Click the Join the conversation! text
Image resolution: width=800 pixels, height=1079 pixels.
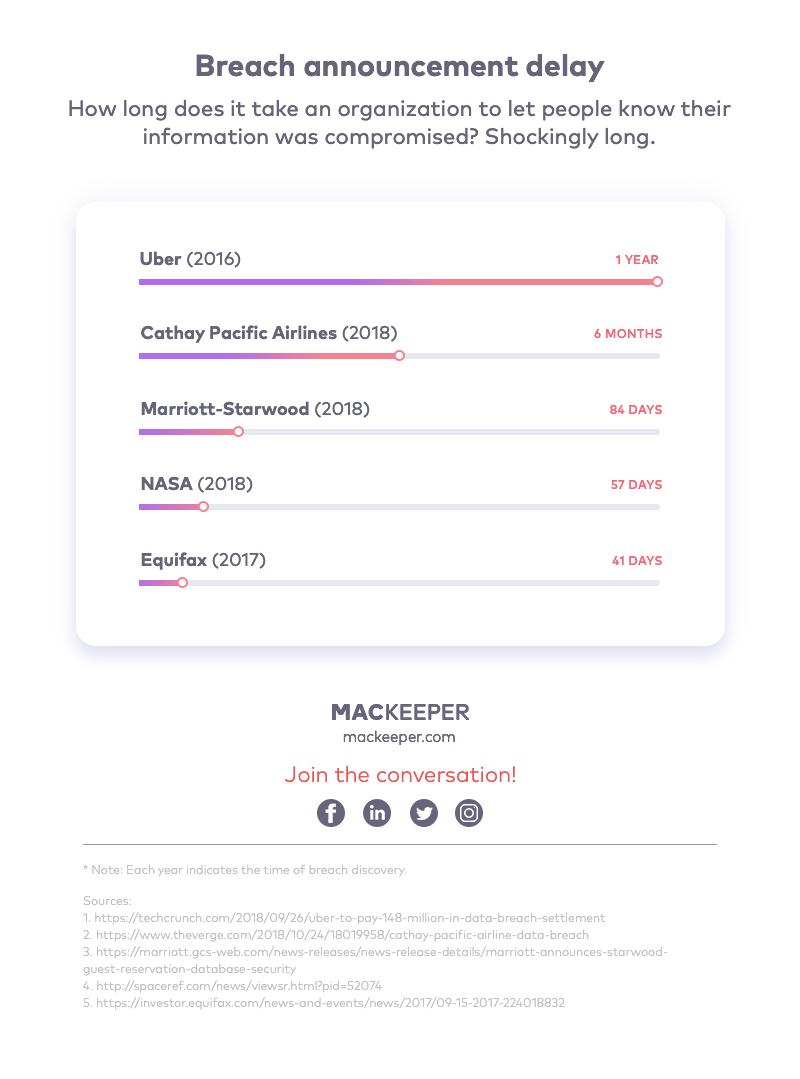(400, 775)
